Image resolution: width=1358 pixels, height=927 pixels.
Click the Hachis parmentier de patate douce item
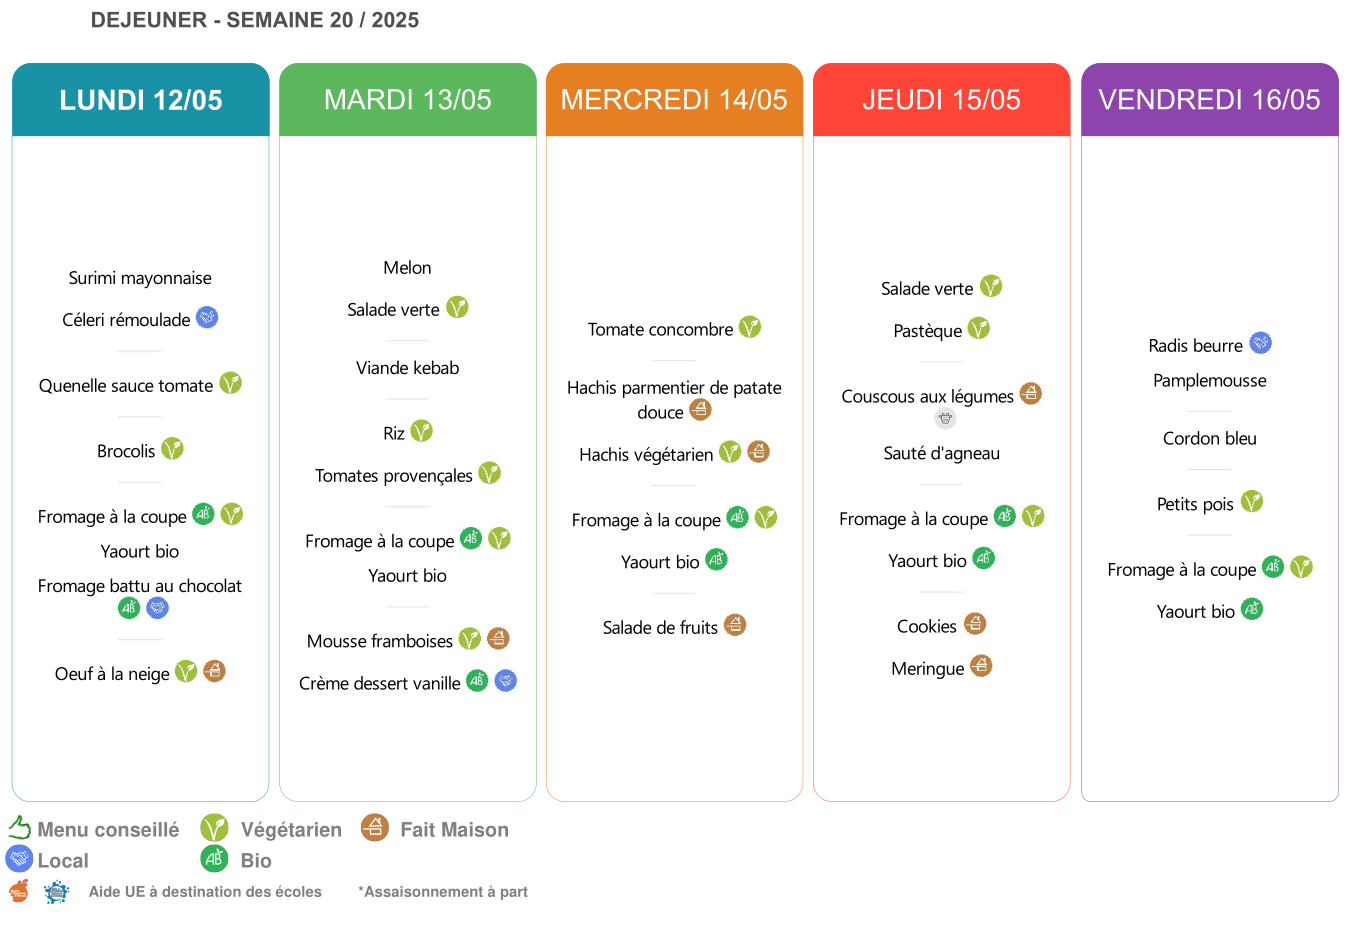(x=674, y=400)
